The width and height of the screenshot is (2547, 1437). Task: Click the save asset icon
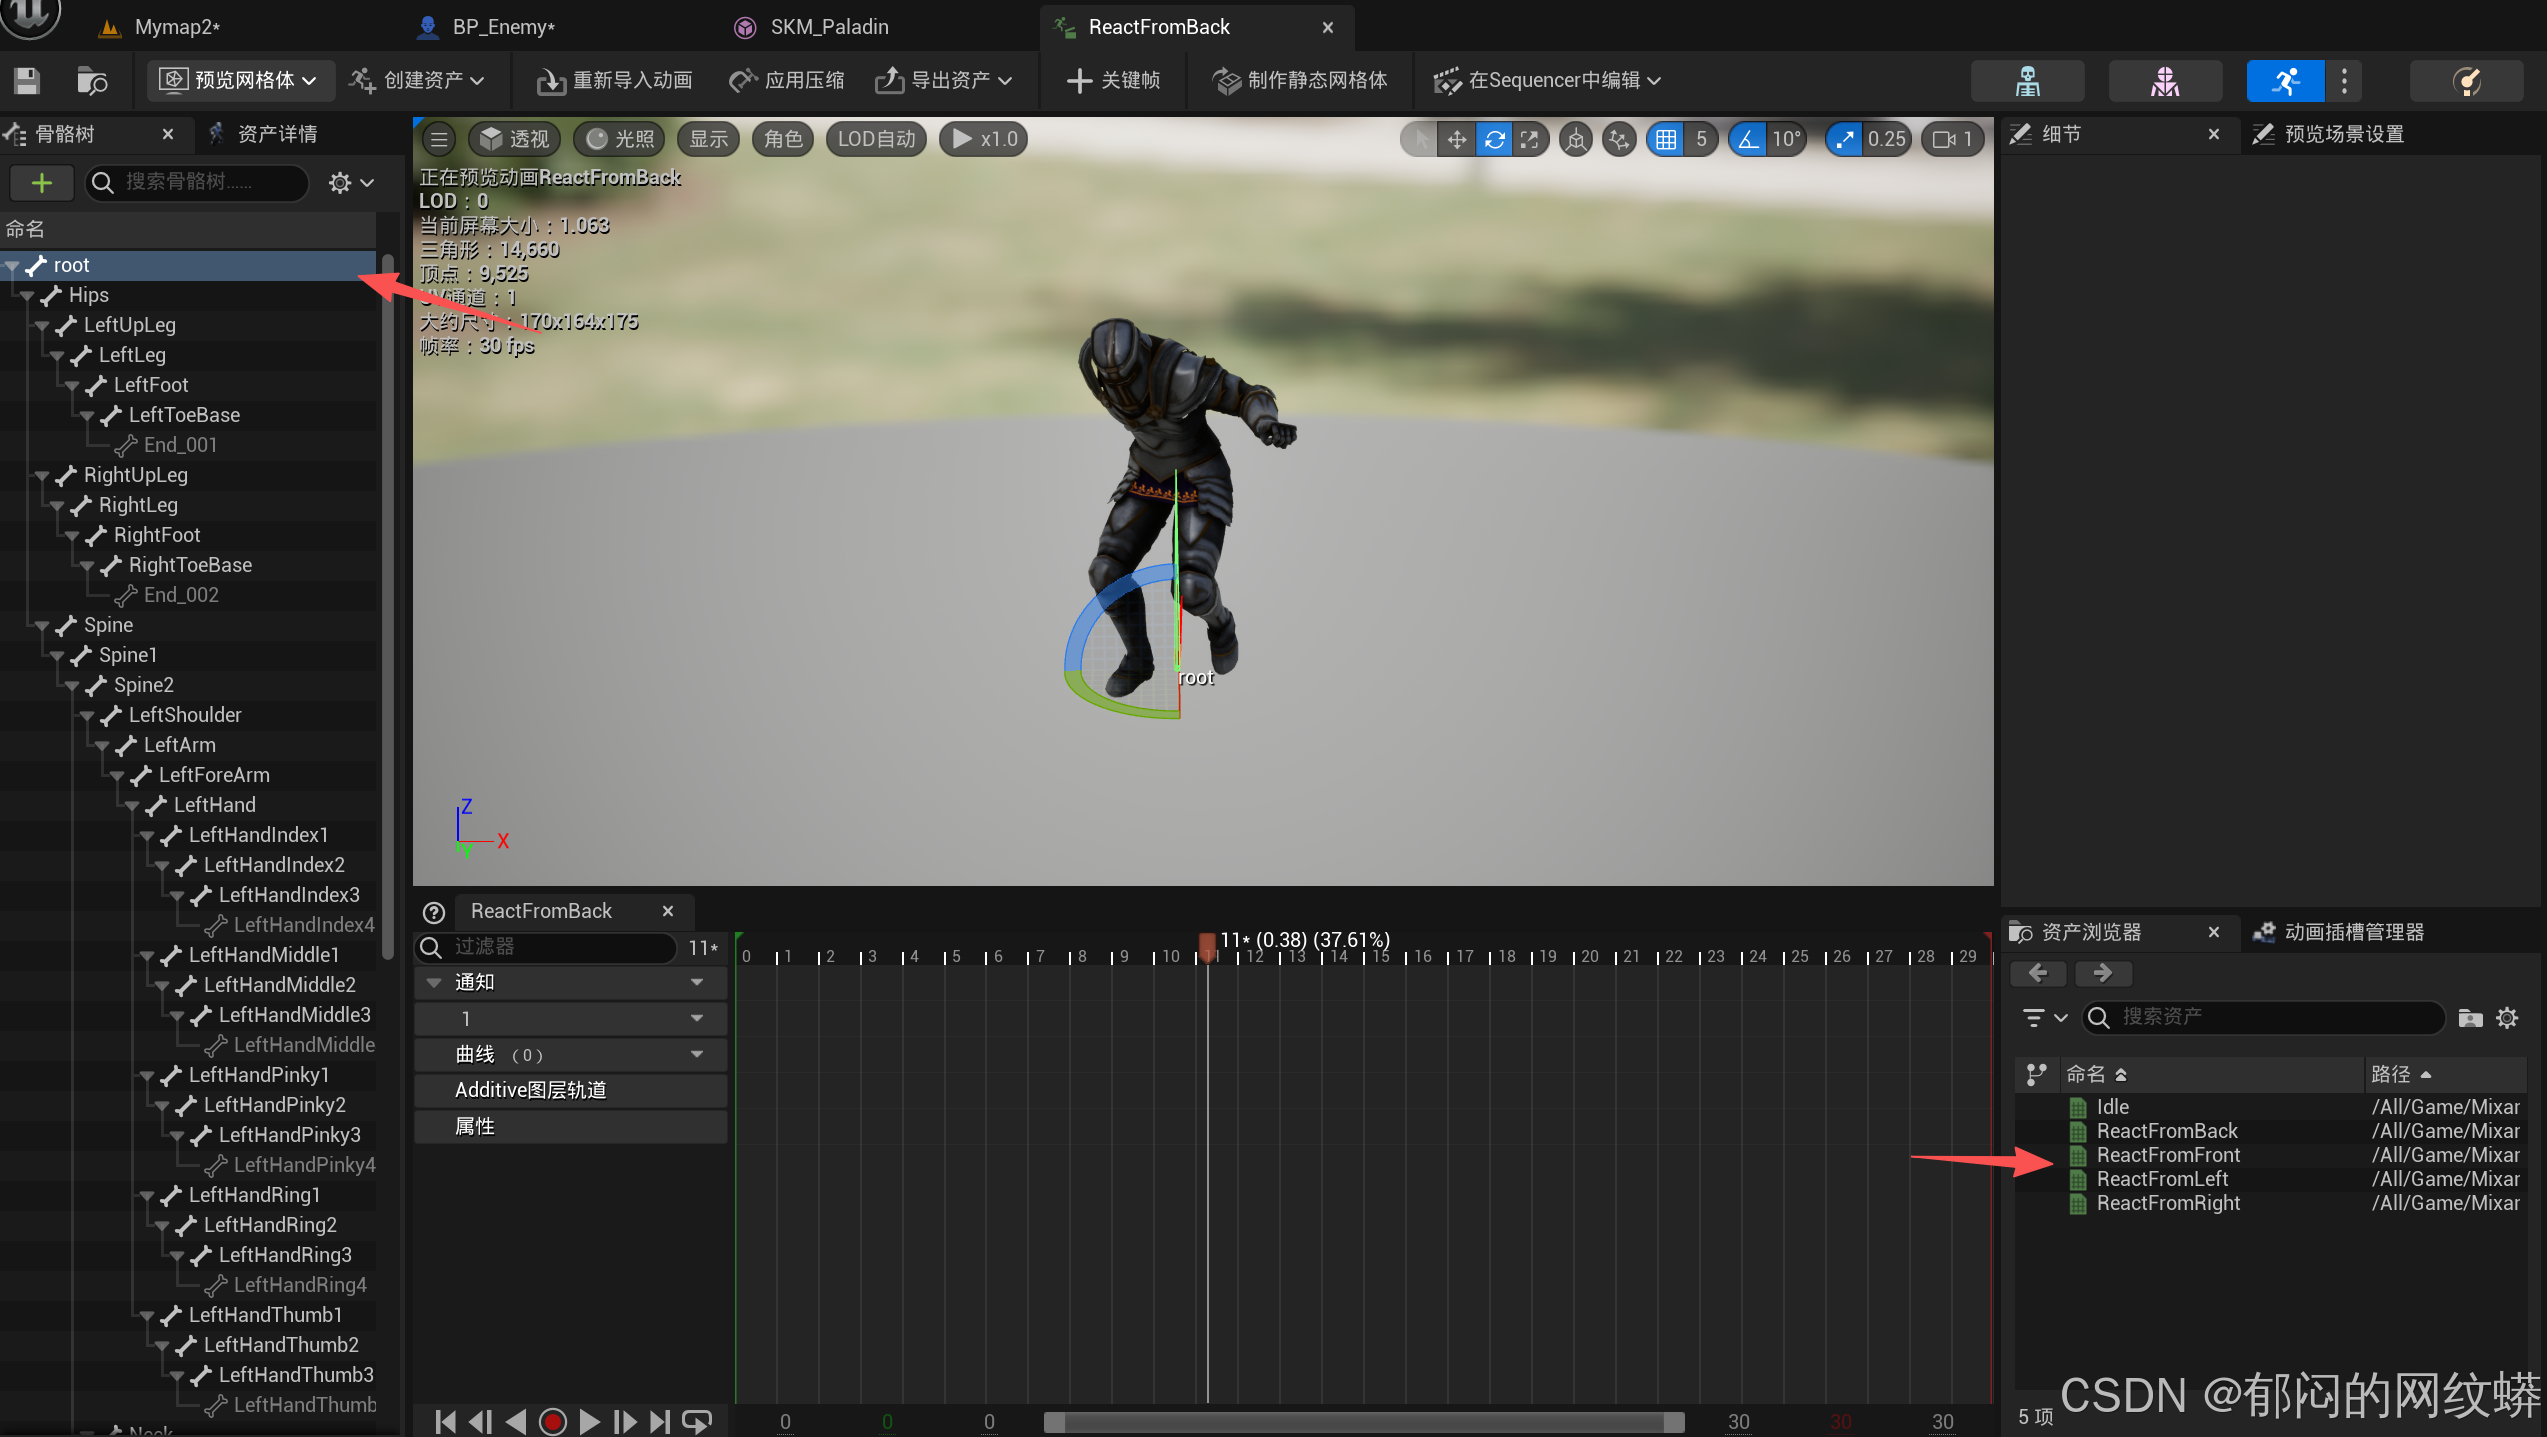pos(27,81)
